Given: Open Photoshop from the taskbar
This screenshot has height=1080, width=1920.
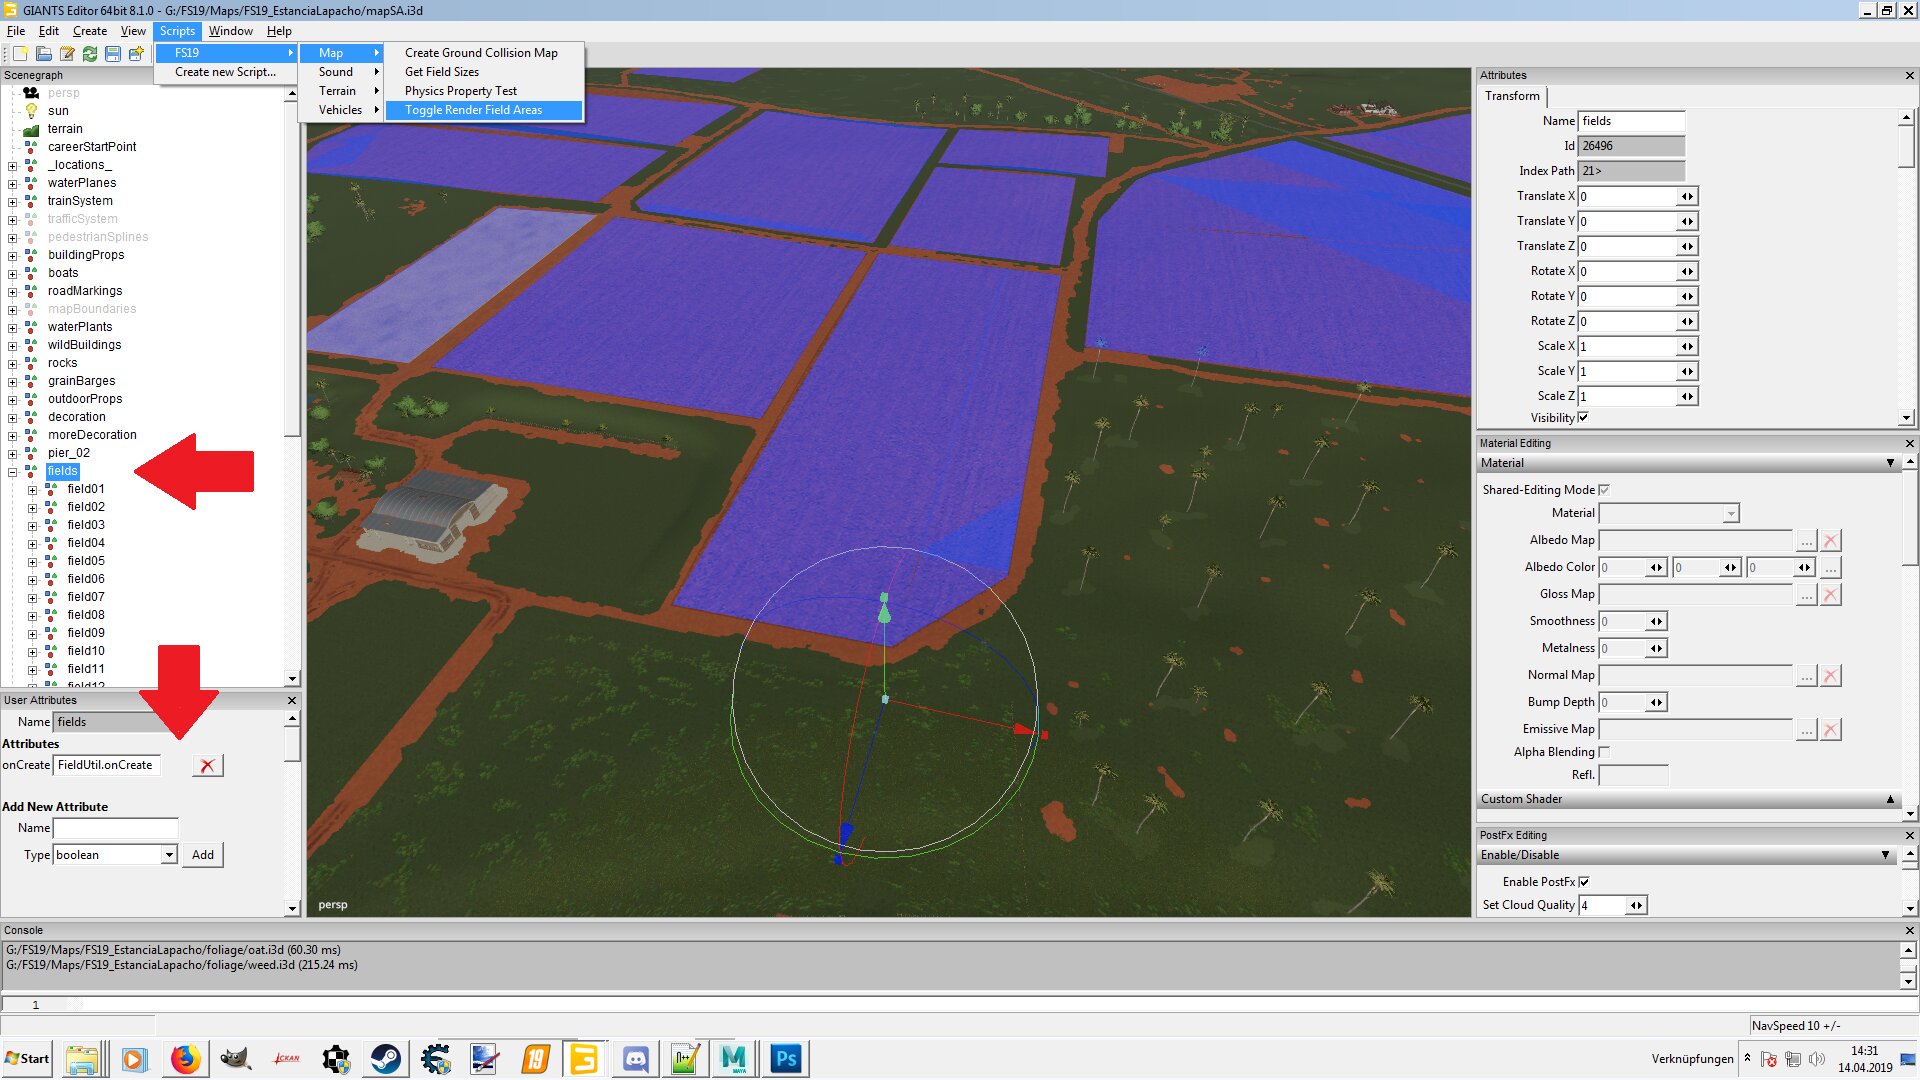Looking at the screenshot, I should tap(786, 1058).
